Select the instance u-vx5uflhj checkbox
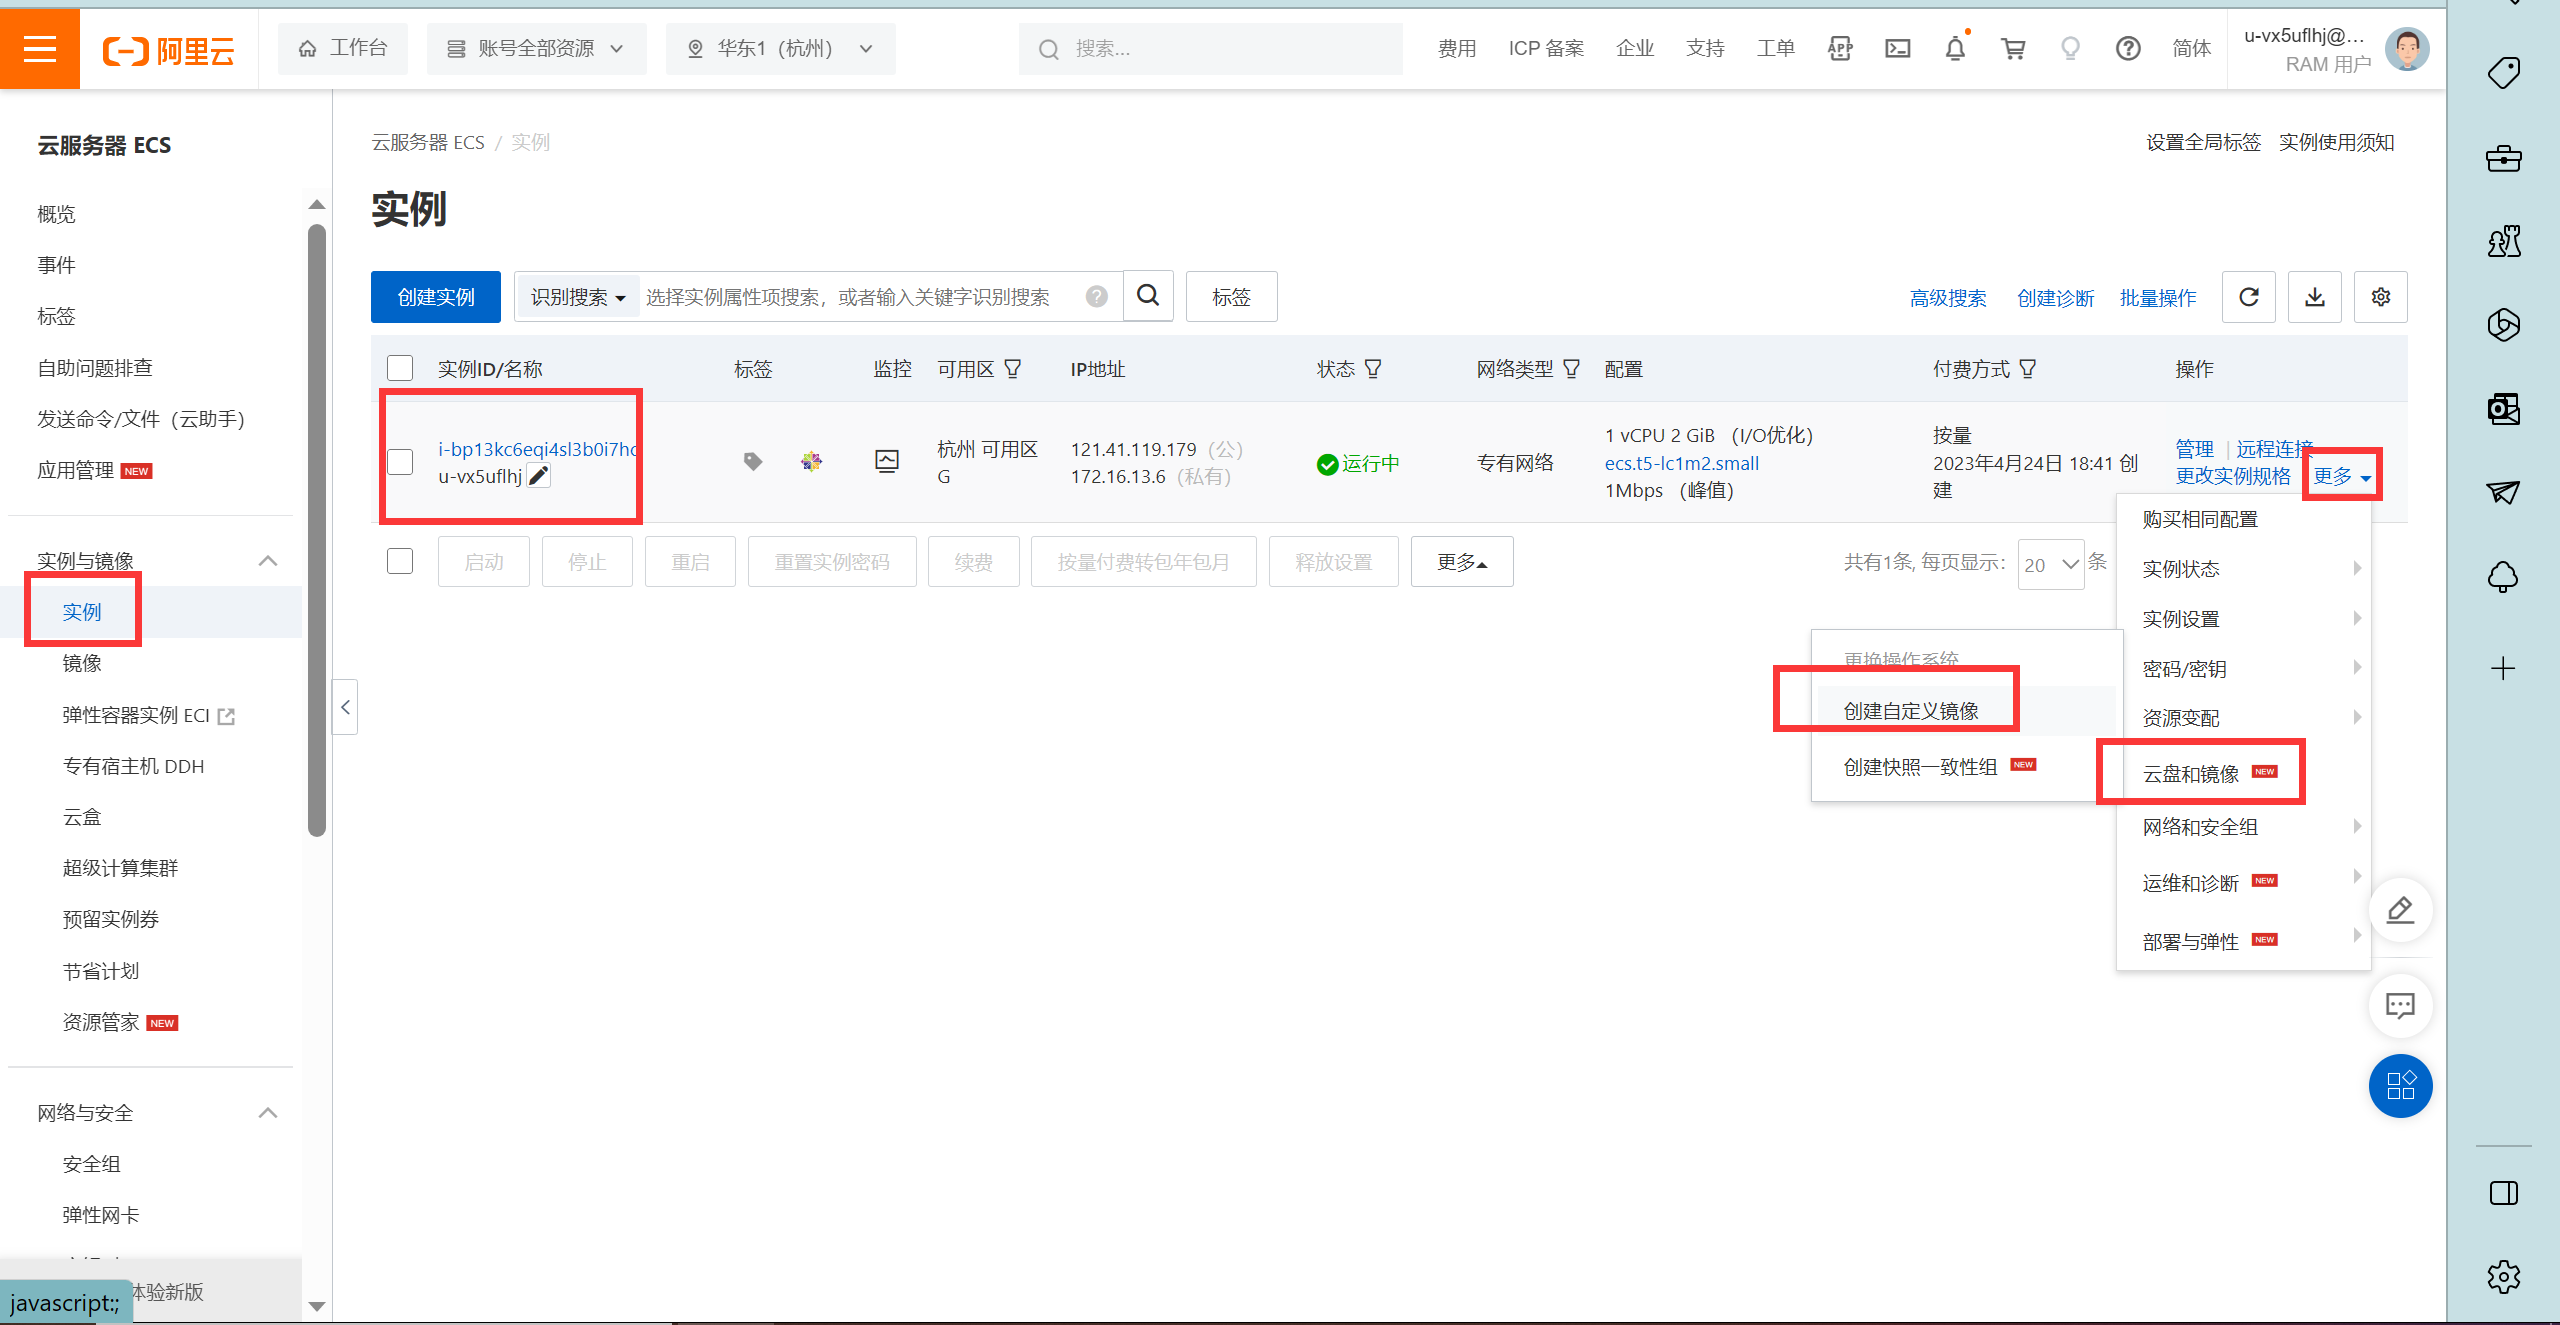Screen dimensions: 2560x1325 (x=400, y=462)
